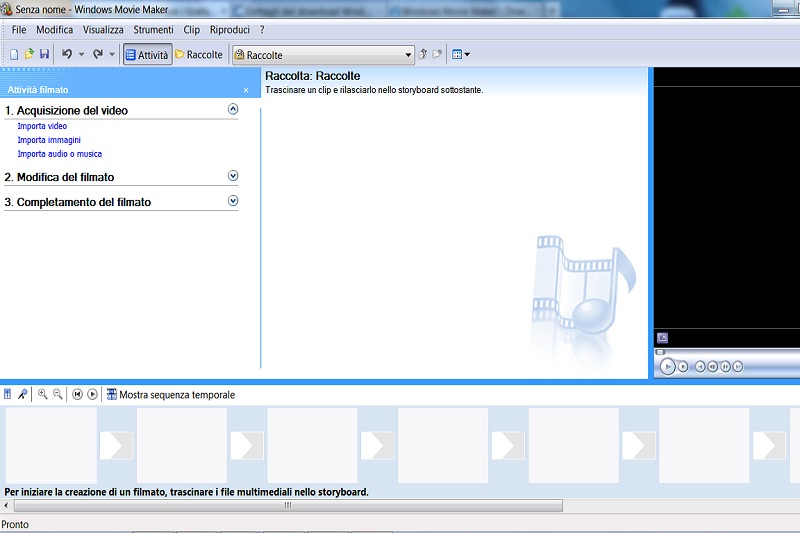The width and height of the screenshot is (800, 533).
Task: Open the File menu
Action: pyautogui.click(x=19, y=30)
